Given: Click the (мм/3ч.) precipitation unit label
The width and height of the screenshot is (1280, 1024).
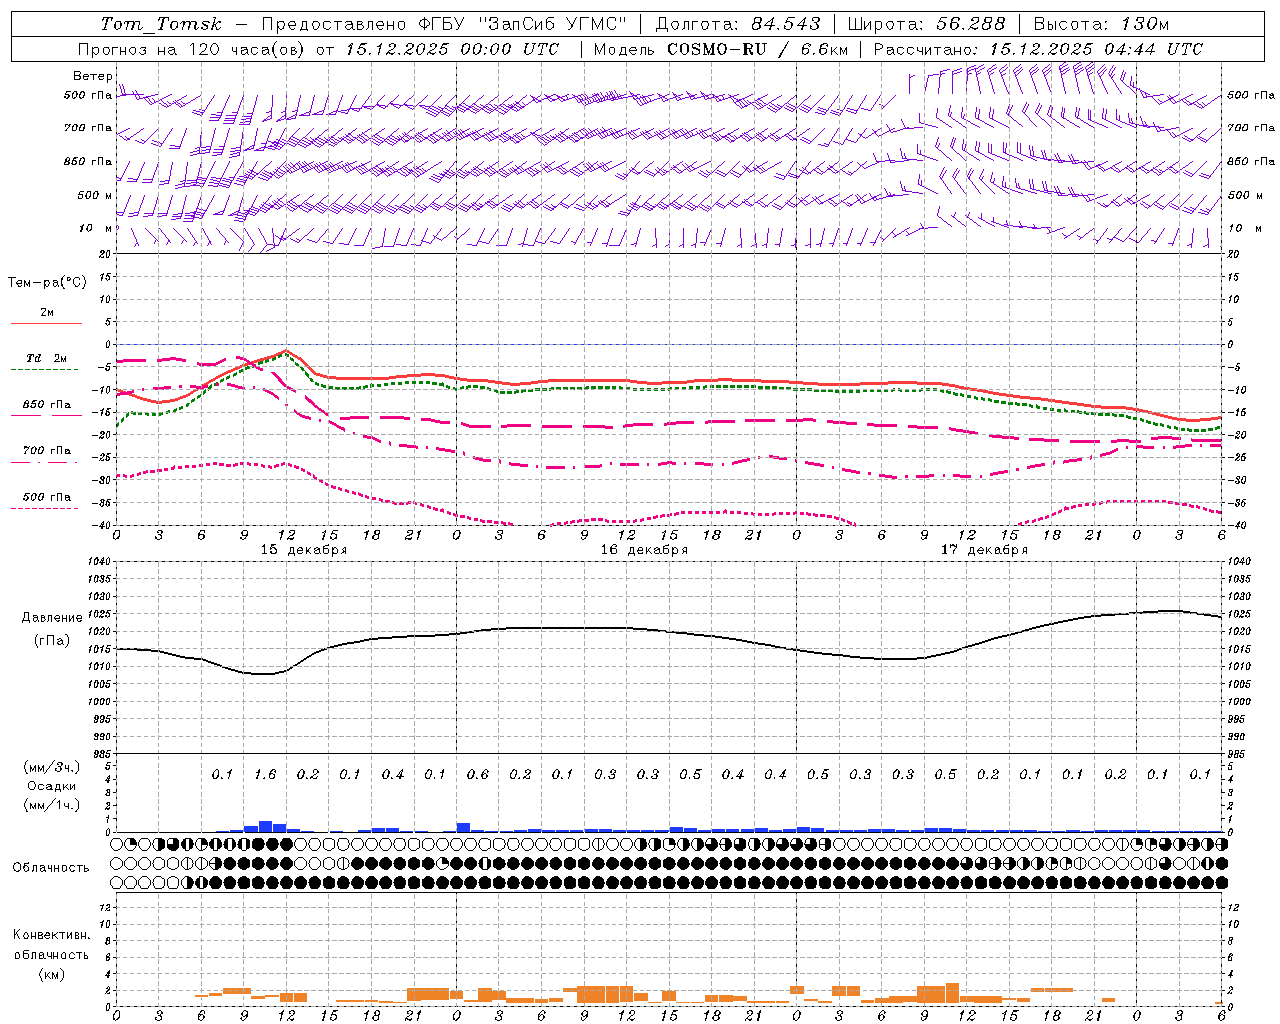Looking at the screenshot, I should (x=52, y=767).
